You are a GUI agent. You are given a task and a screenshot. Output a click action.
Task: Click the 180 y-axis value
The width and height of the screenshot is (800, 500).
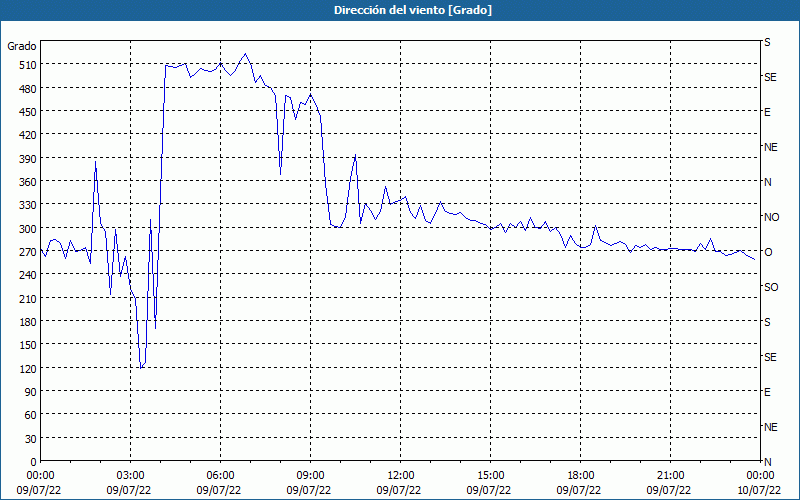(x=28, y=322)
